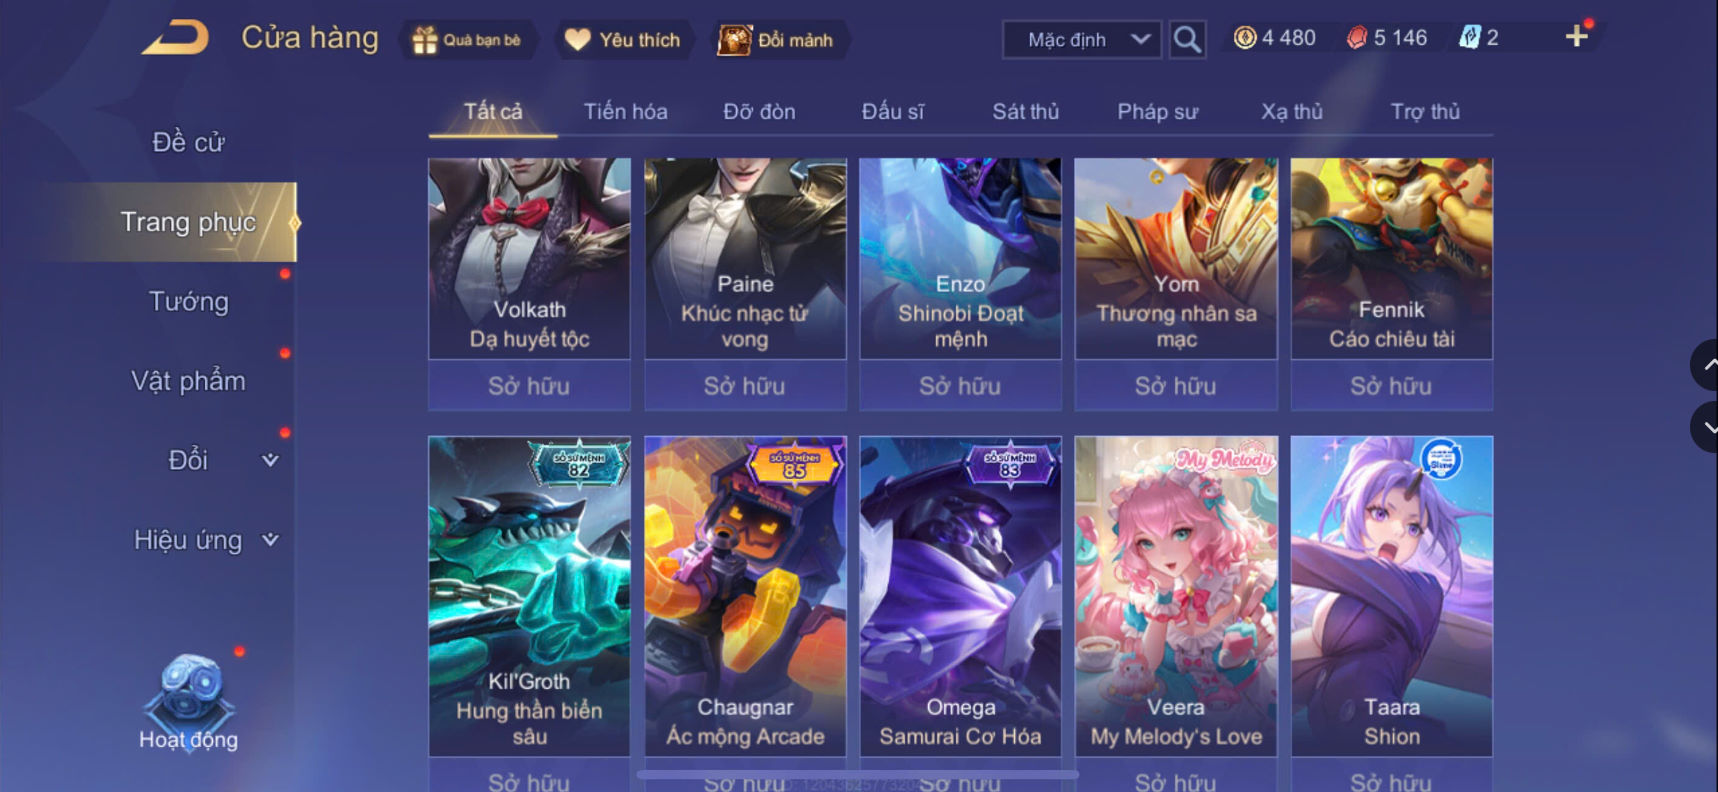
Task: Select Tướng in the sidebar
Action: tap(188, 301)
